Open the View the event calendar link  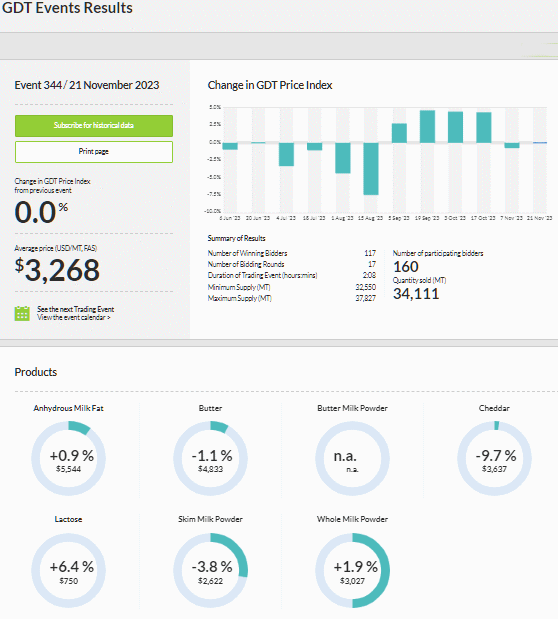tap(74, 317)
